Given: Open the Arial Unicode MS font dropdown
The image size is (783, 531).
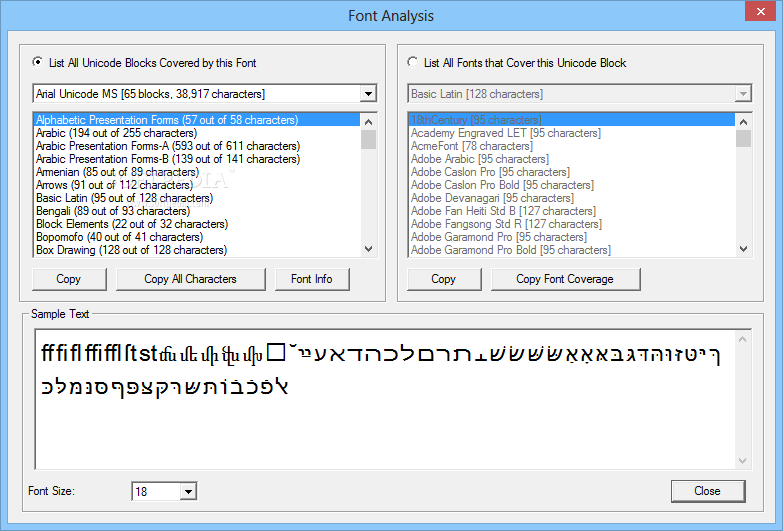Looking at the screenshot, I should click(x=368, y=93).
